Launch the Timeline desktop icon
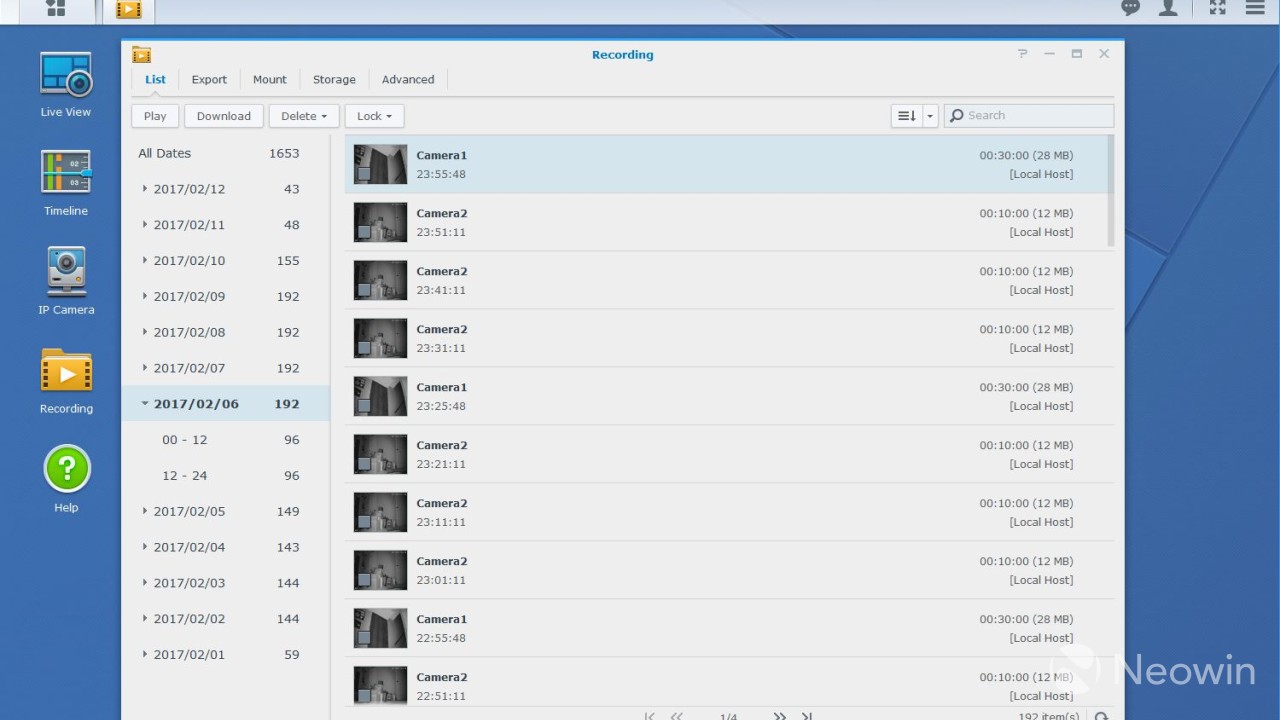Image resolution: width=1280 pixels, height=720 pixels. point(66,173)
